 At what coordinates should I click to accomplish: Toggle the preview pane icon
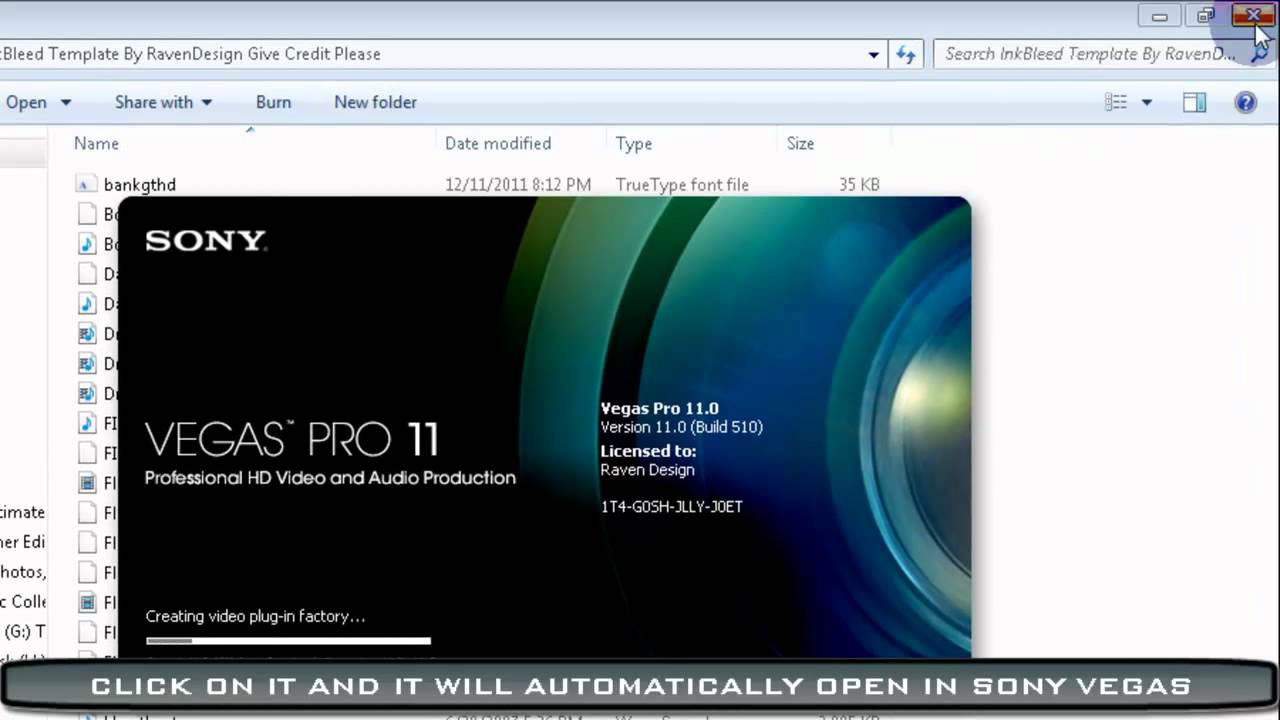tap(1194, 102)
